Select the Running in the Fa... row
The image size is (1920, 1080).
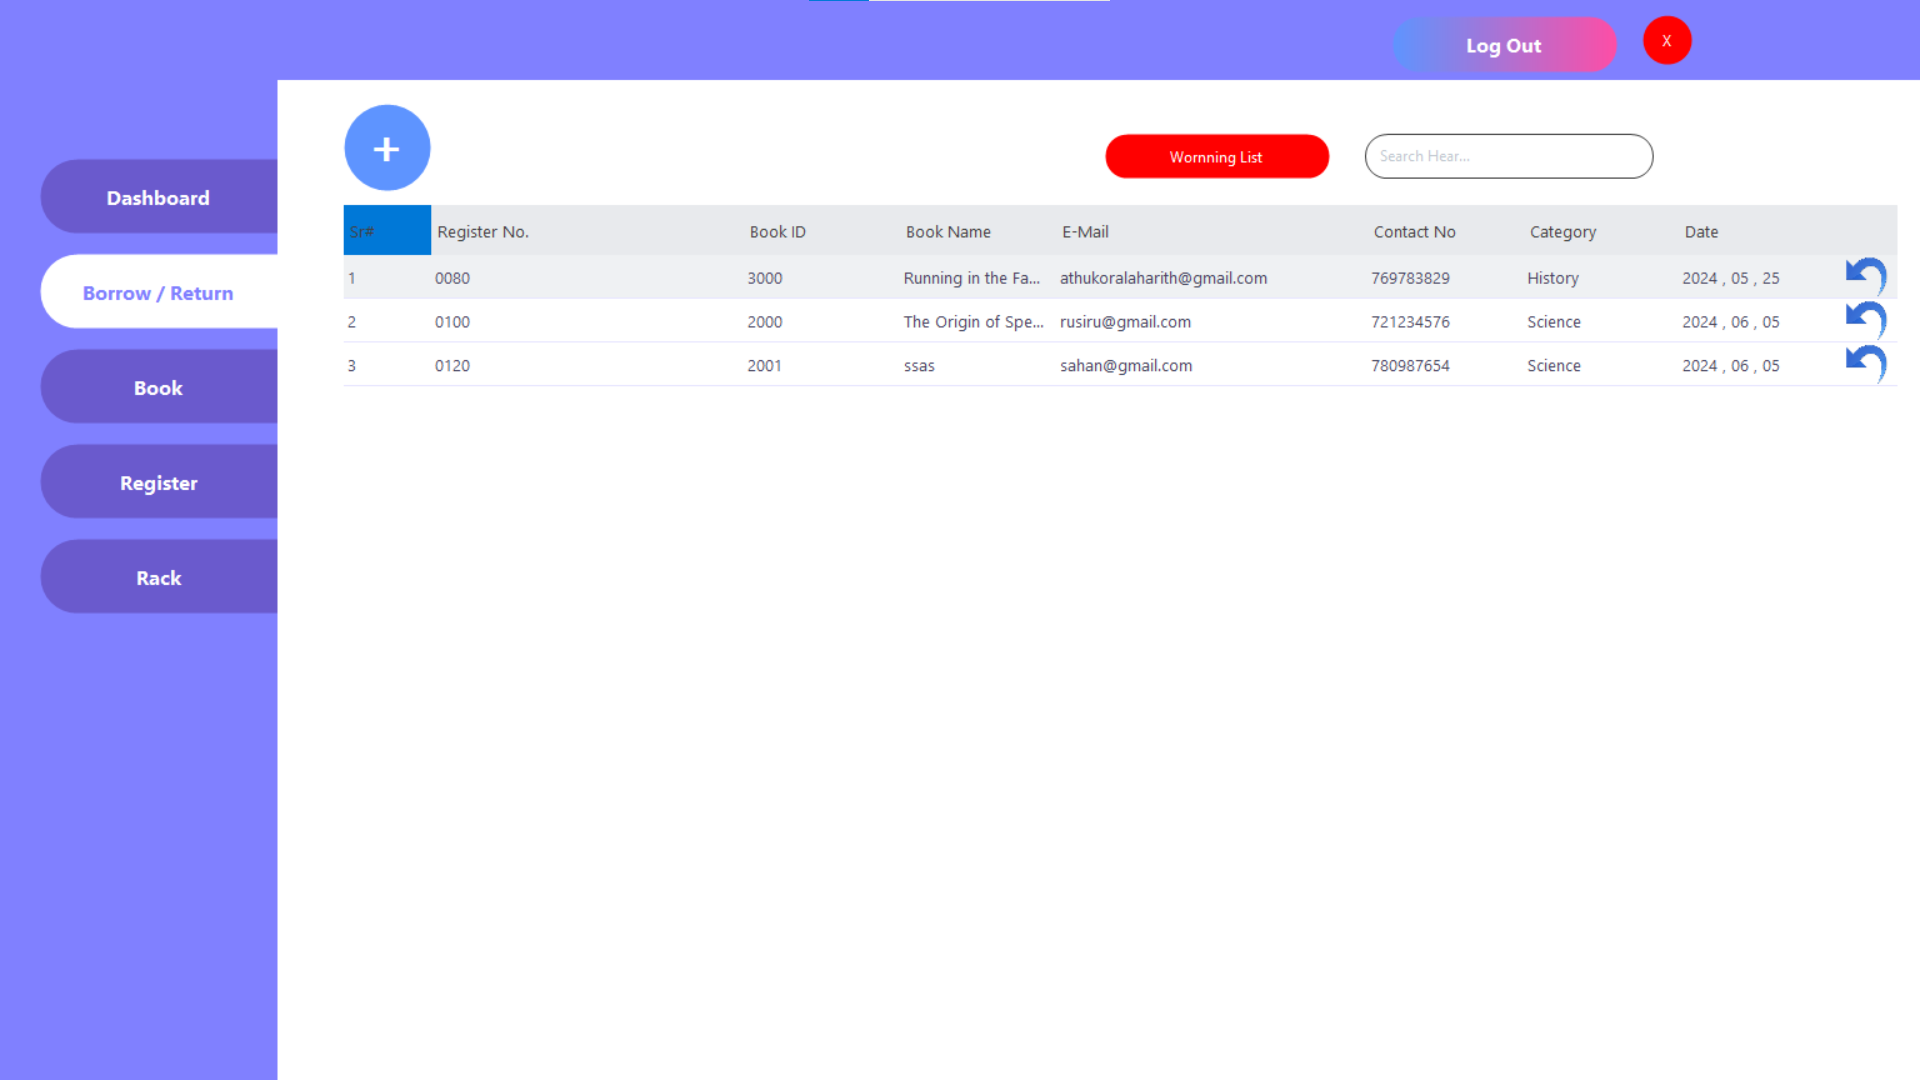pos(971,278)
